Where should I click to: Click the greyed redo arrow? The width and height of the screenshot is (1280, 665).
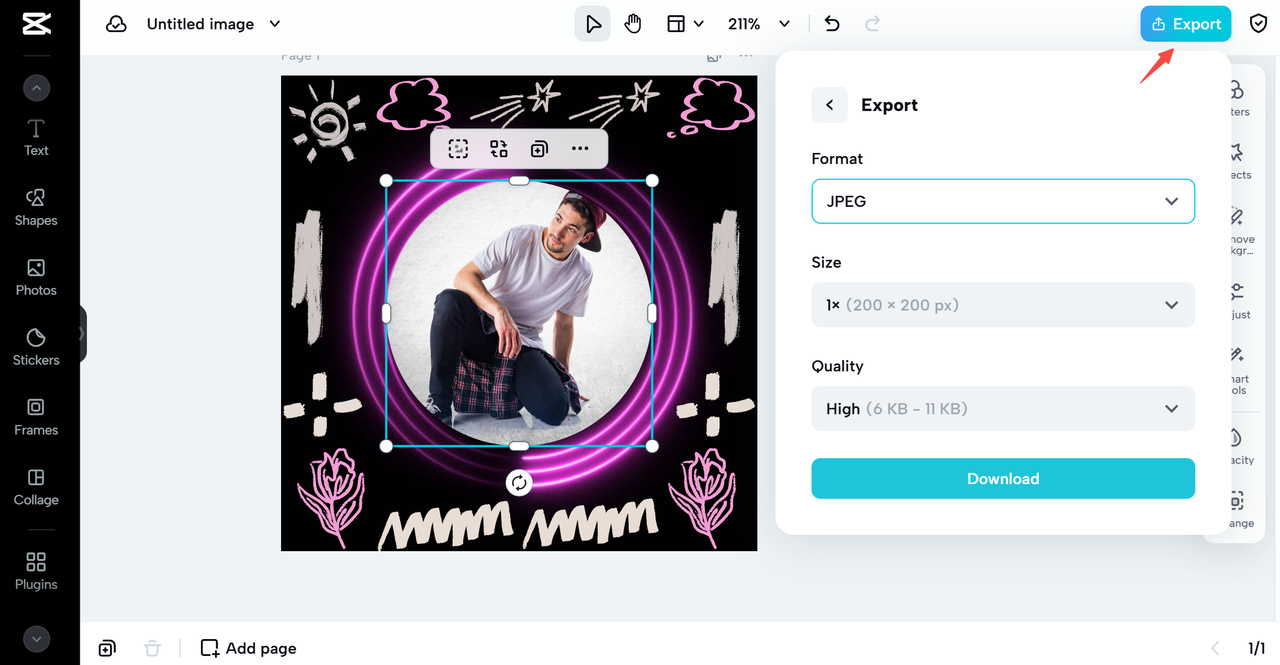click(872, 24)
